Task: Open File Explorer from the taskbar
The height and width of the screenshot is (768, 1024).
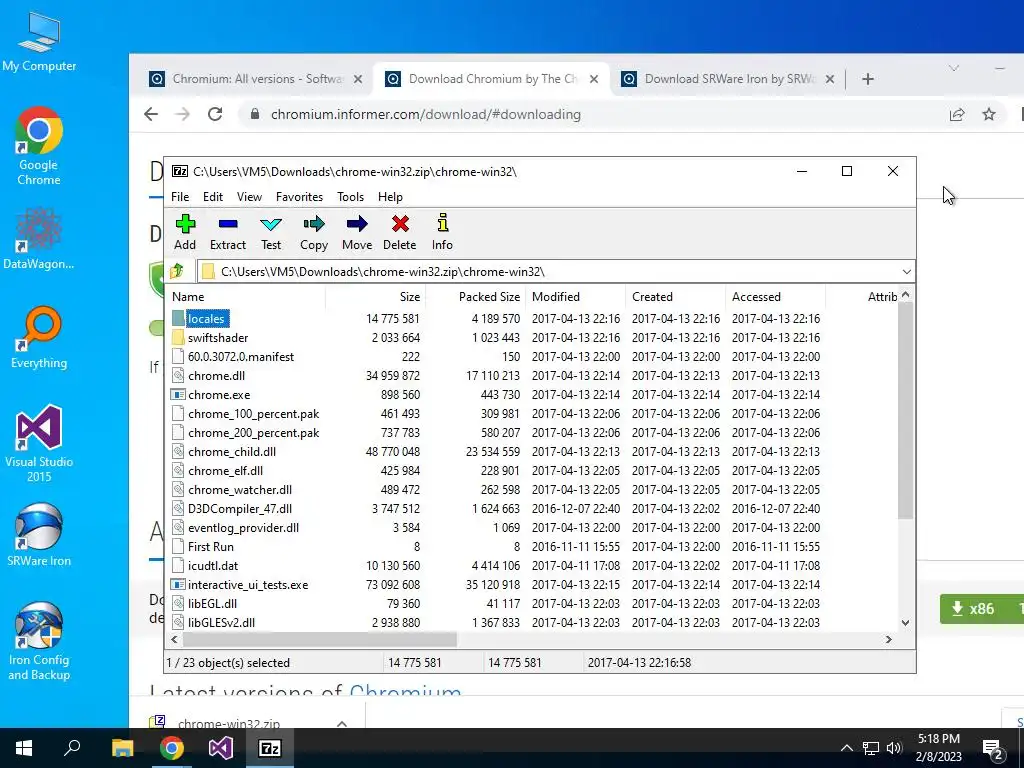Action: coord(122,748)
